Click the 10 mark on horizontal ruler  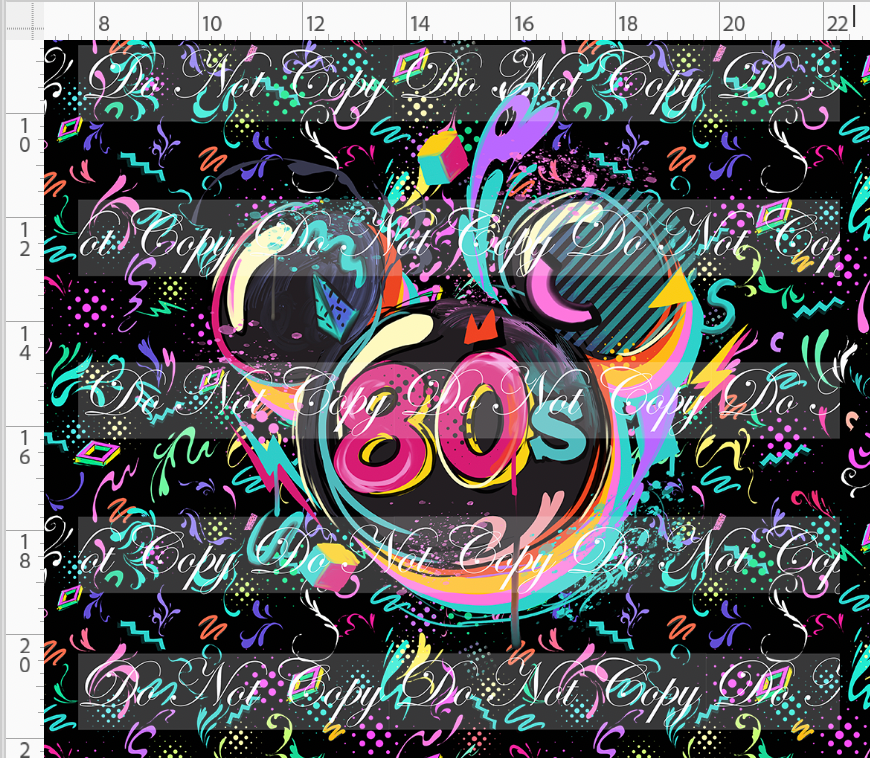[x=211, y=24]
